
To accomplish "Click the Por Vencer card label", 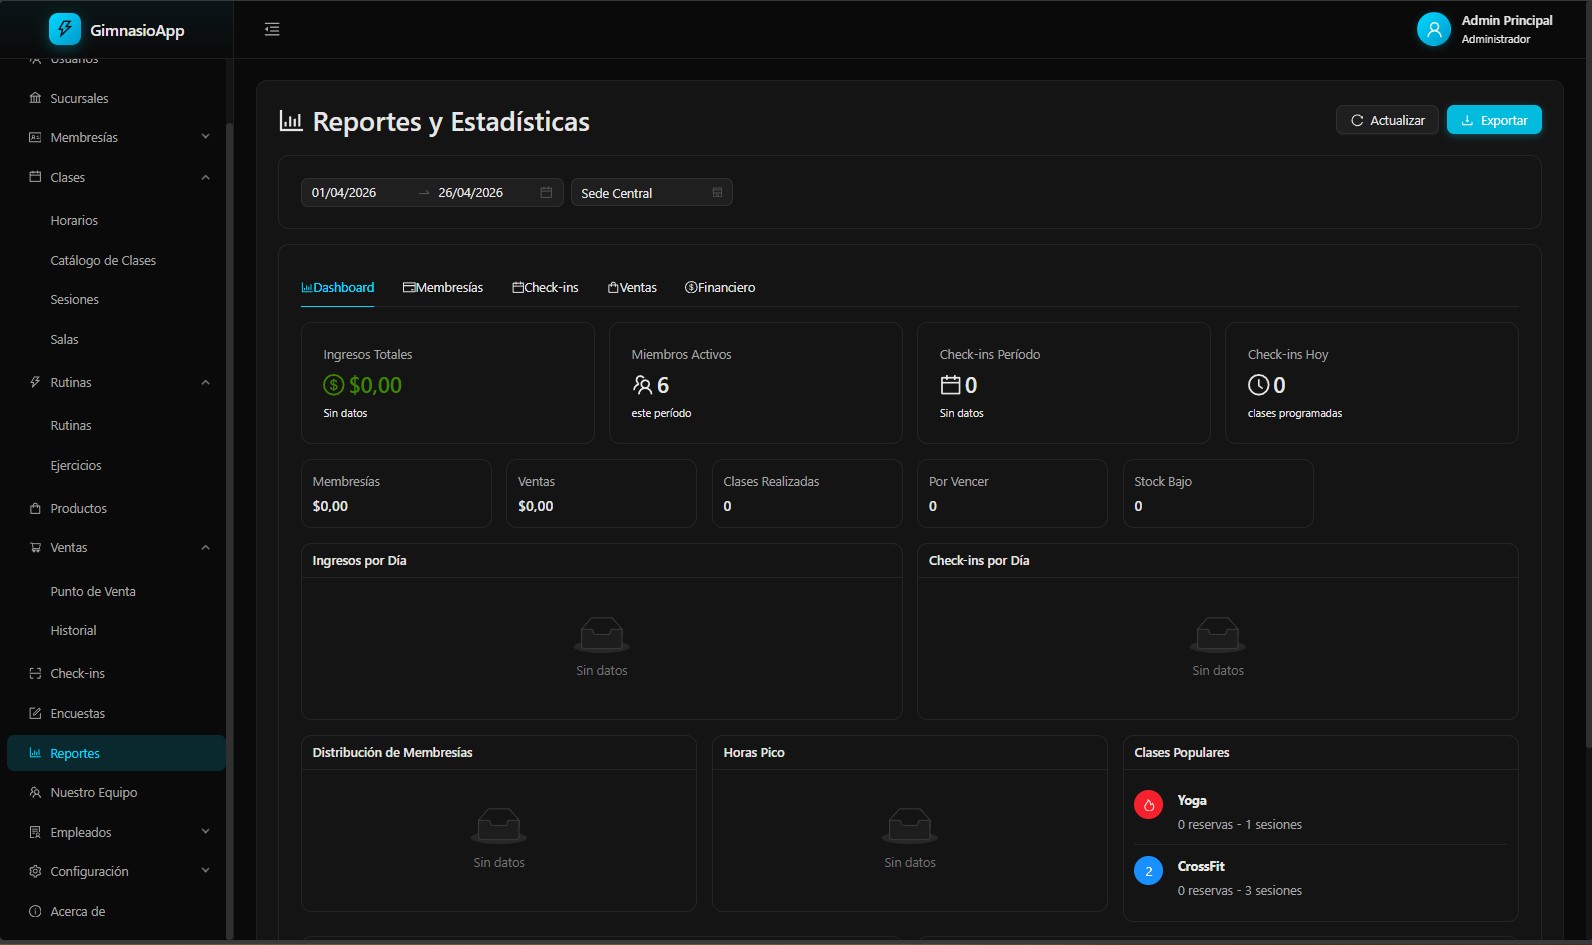I will [958, 481].
